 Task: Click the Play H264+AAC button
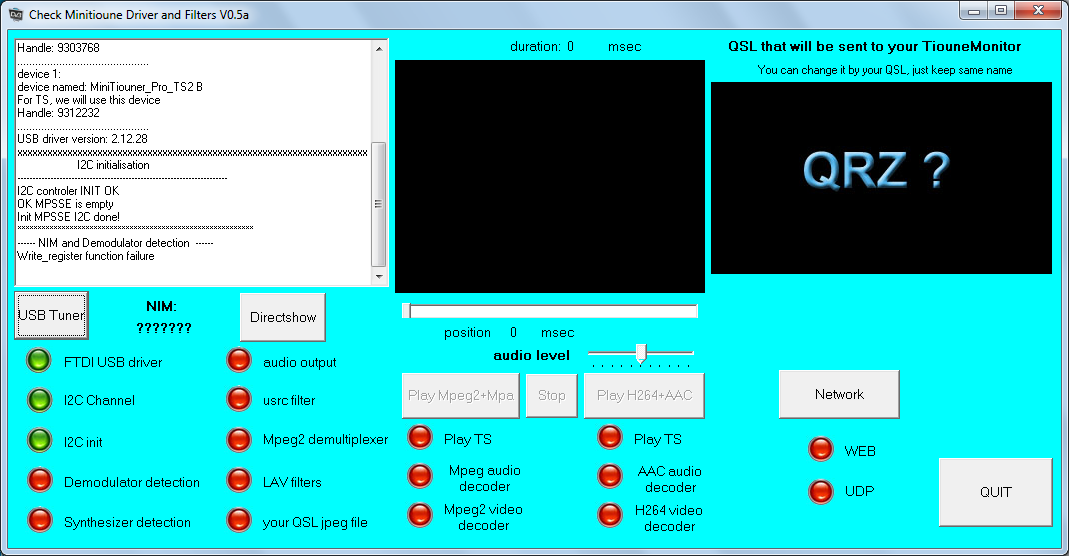(644, 395)
